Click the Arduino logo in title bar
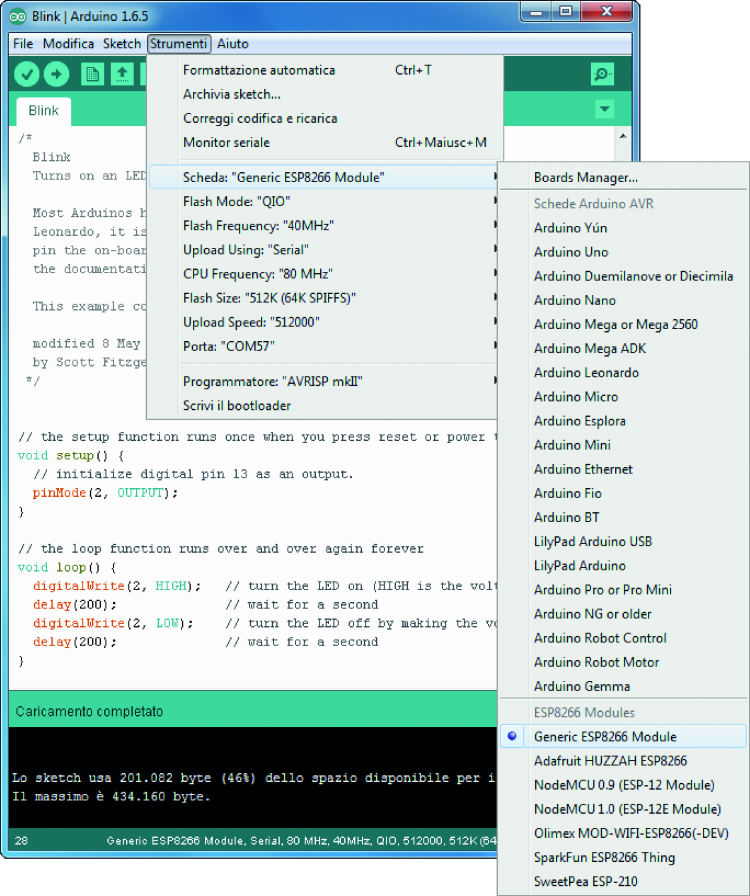 [18, 16]
